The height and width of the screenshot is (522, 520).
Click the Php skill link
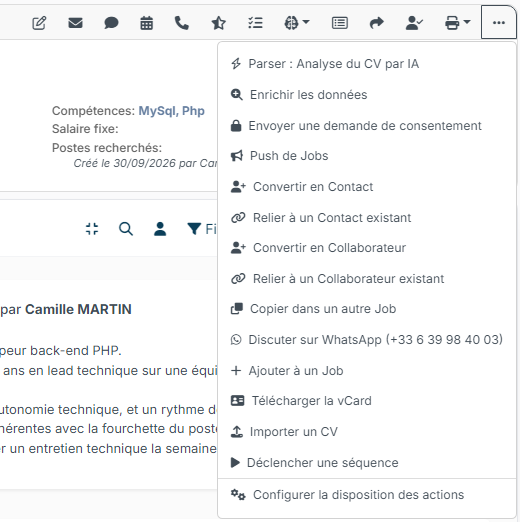coord(193,111)
